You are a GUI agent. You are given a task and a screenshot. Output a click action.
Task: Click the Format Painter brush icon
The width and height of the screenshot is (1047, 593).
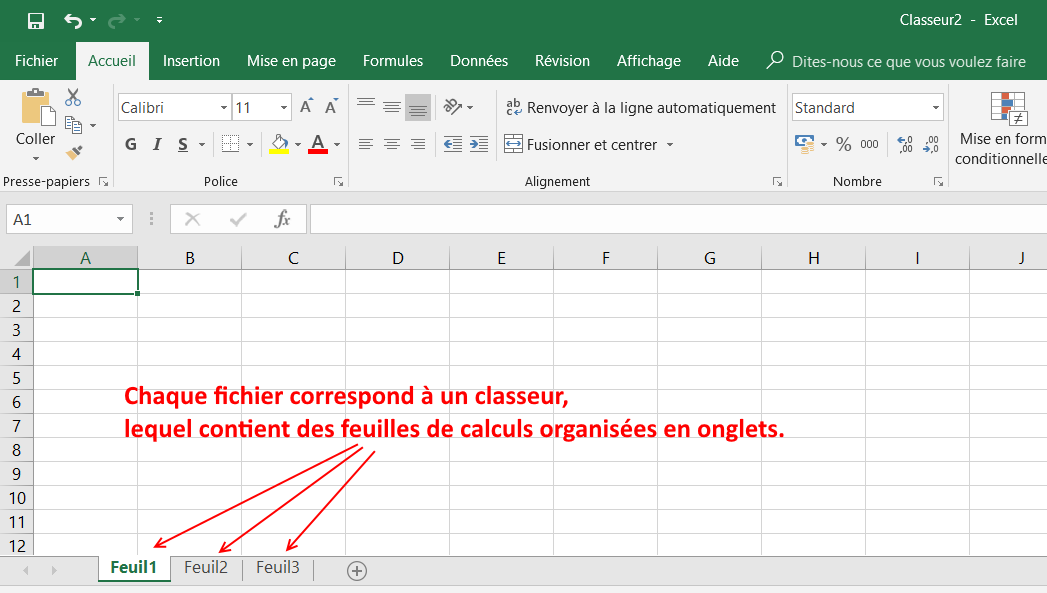(x=73, y=152)
